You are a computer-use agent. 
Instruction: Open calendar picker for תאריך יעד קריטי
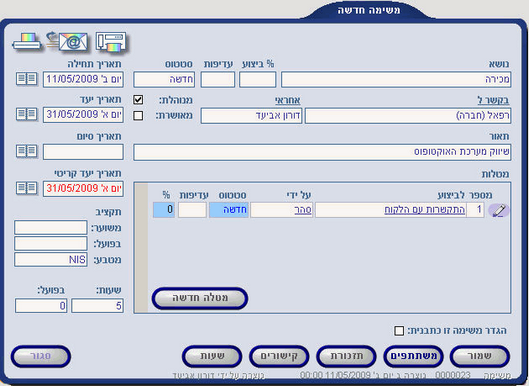pyautogui.click(x=27, y=188)
